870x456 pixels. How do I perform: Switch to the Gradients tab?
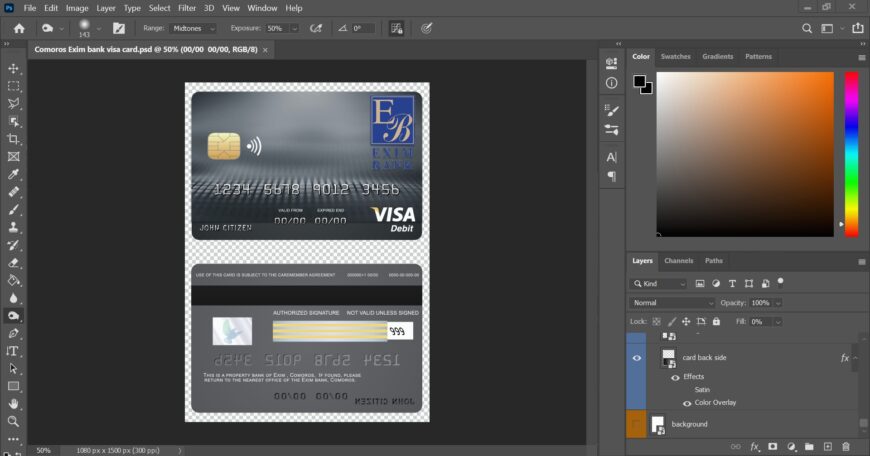[x=717, y=57]
